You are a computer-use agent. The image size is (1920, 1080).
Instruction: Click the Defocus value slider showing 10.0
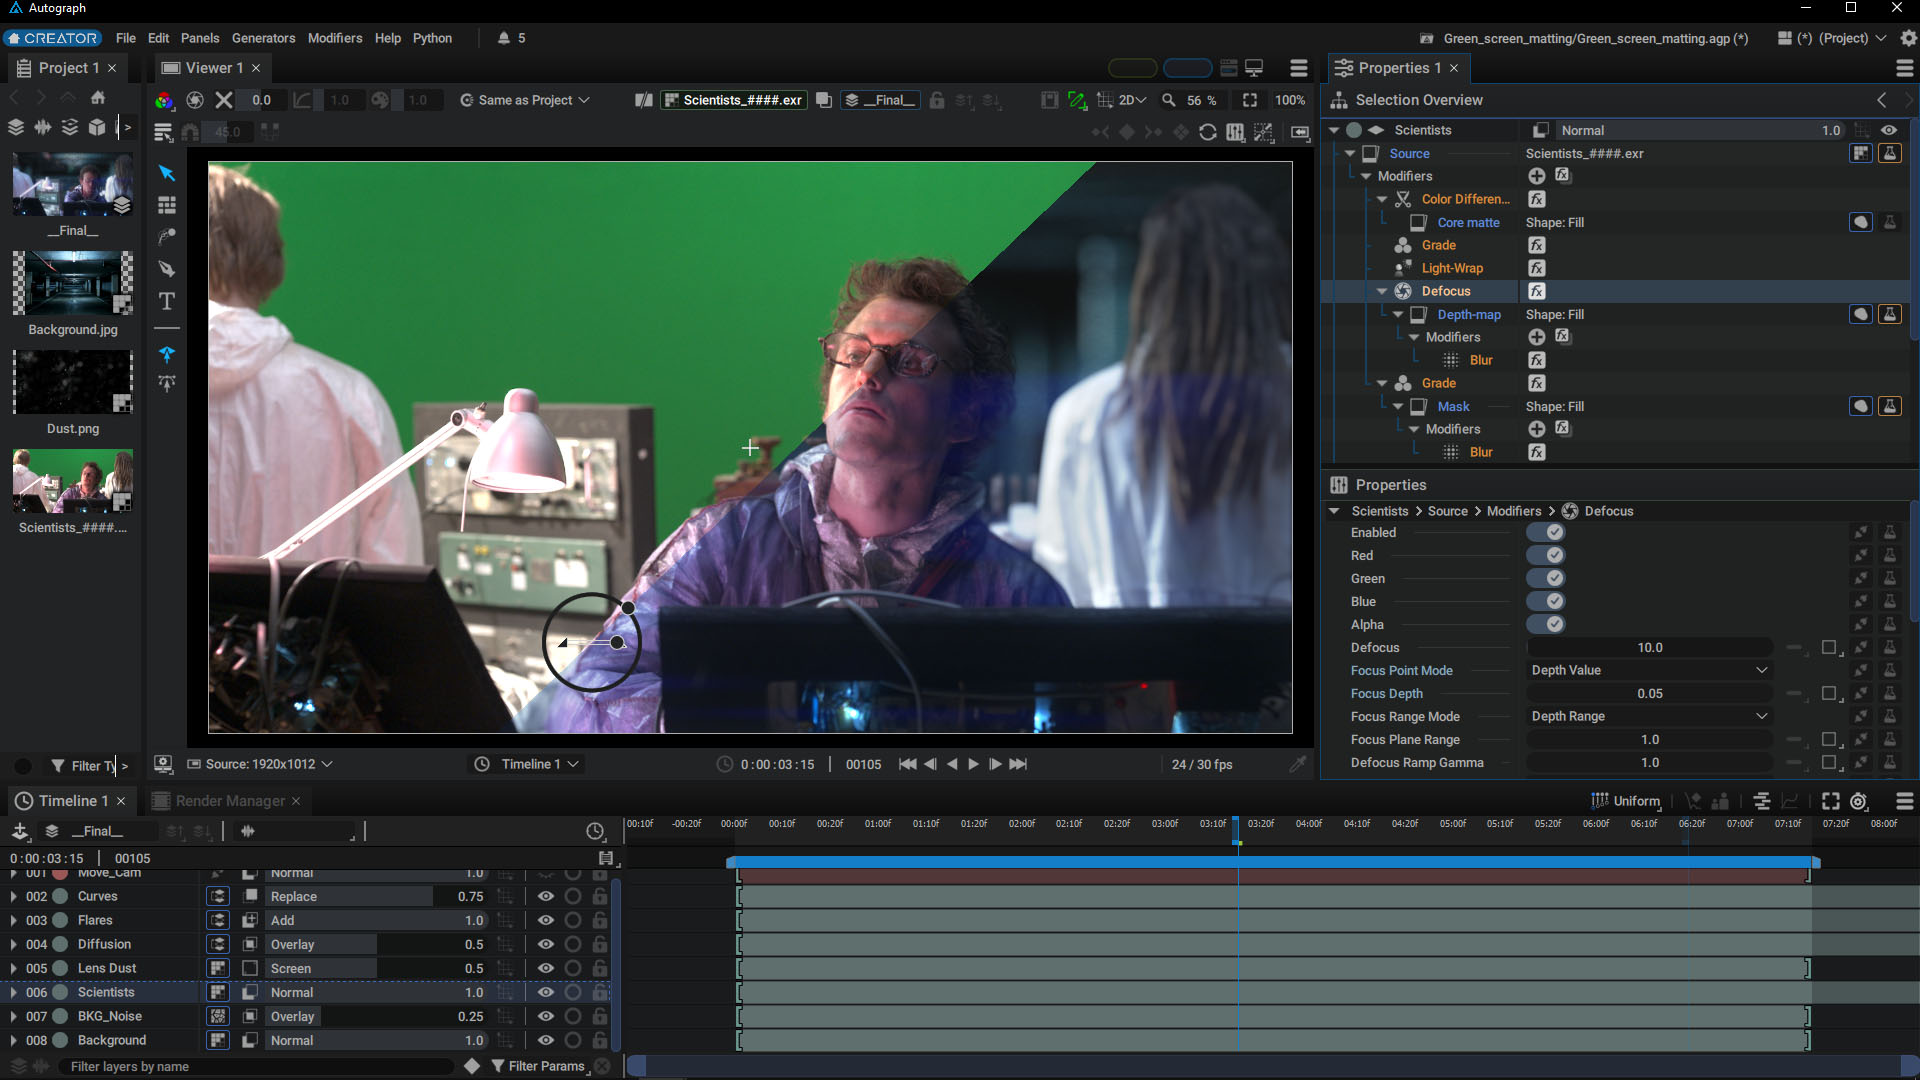point(1649,647)
